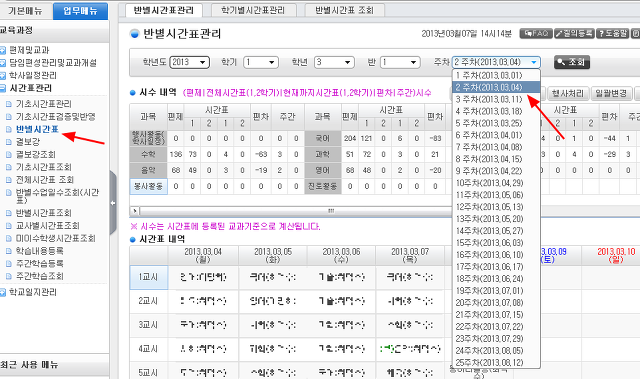Open 주간학습조회 menu item
This screenshot has height=379, width=640.
coord(40,276)
